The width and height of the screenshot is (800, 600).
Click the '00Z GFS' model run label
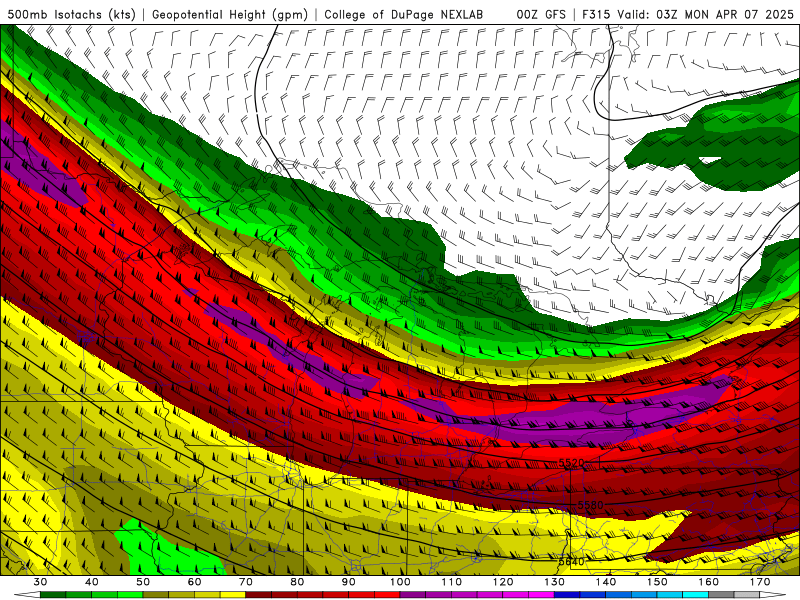click(x=541, y=14)
